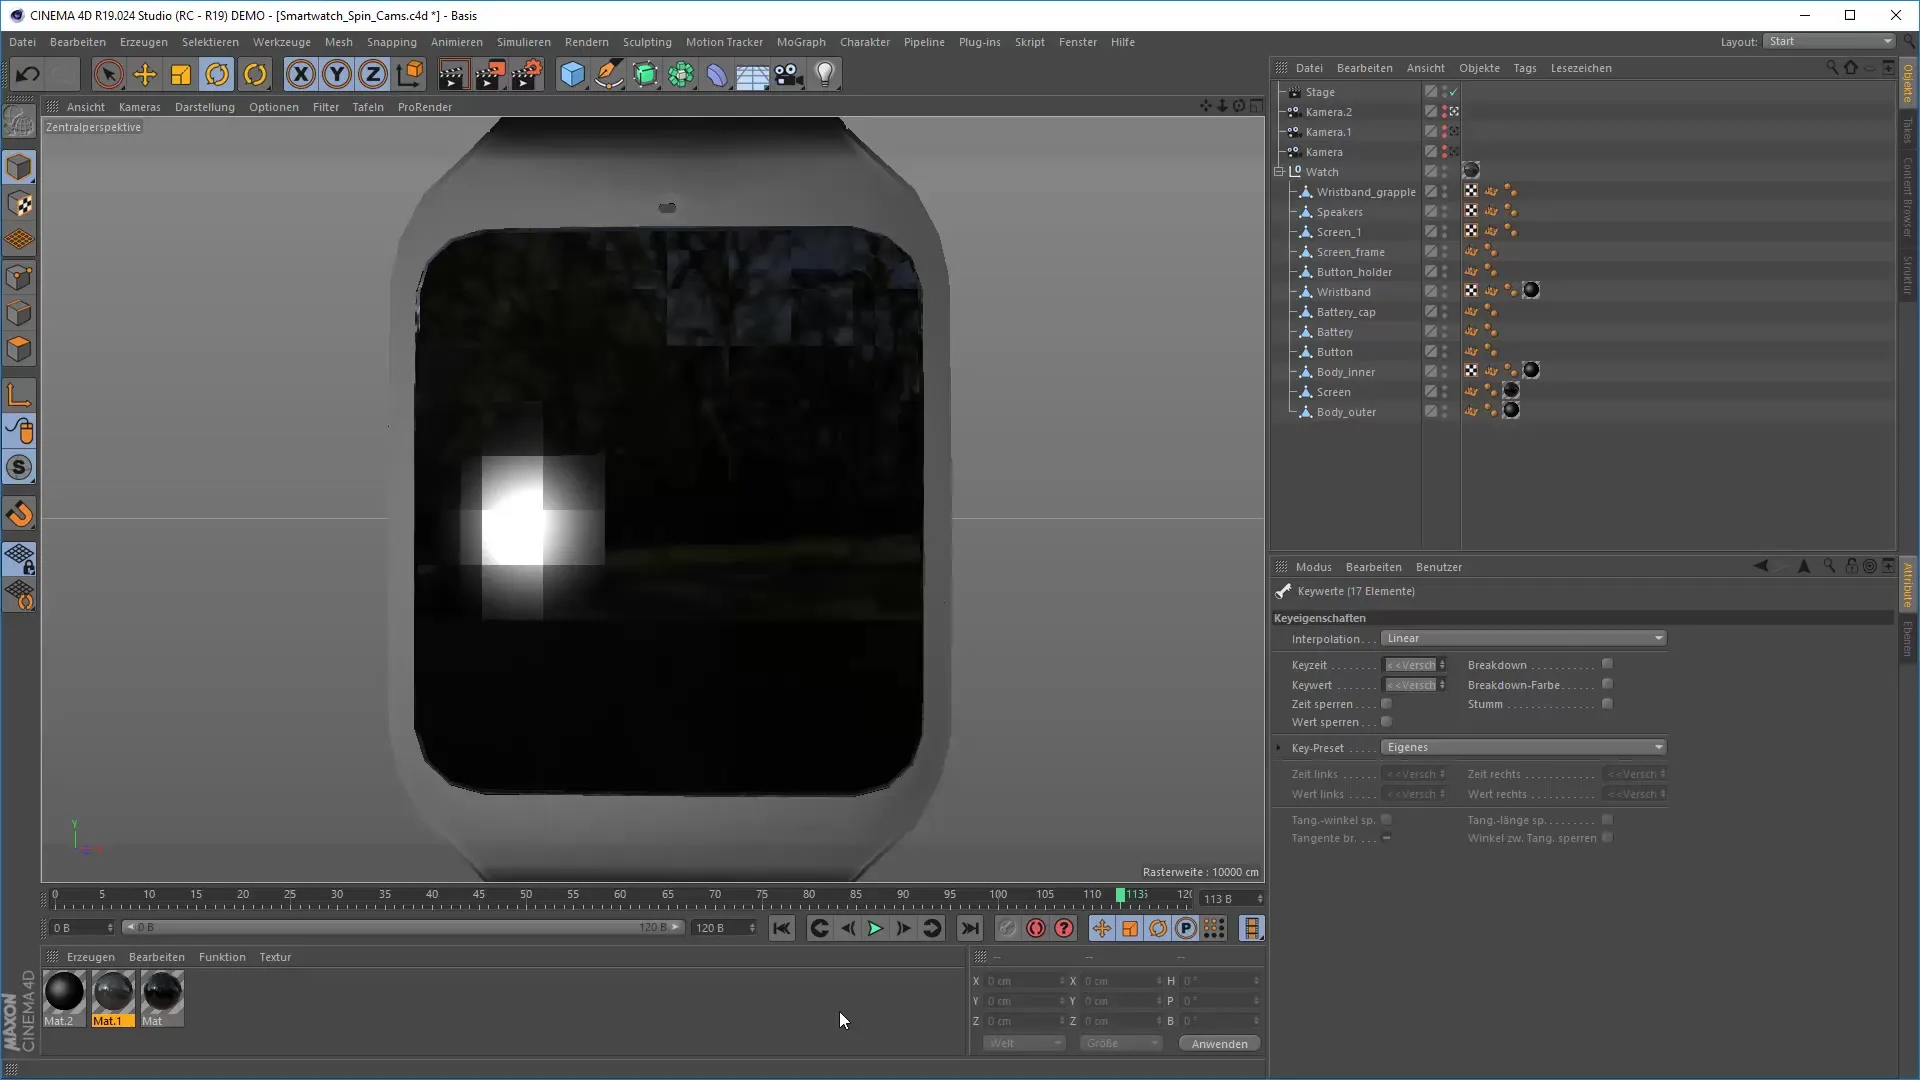Open the ProRender viewport menu

coord(425,107)
